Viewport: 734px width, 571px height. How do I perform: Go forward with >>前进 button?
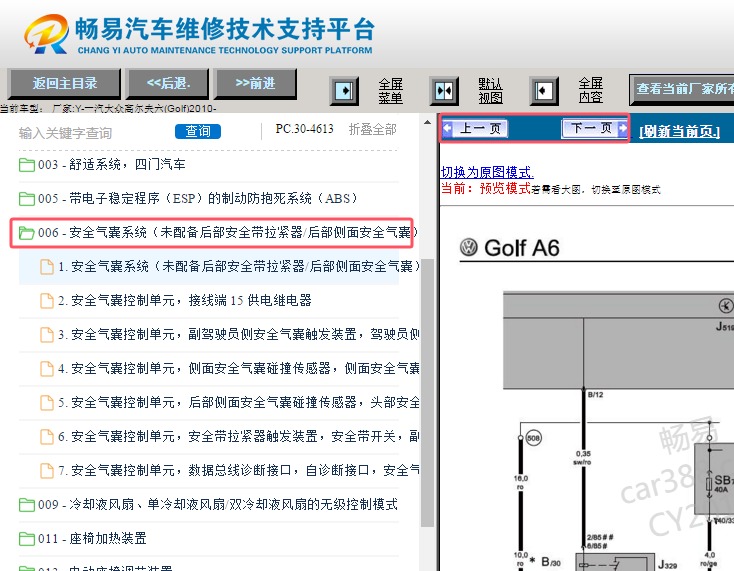256,83
